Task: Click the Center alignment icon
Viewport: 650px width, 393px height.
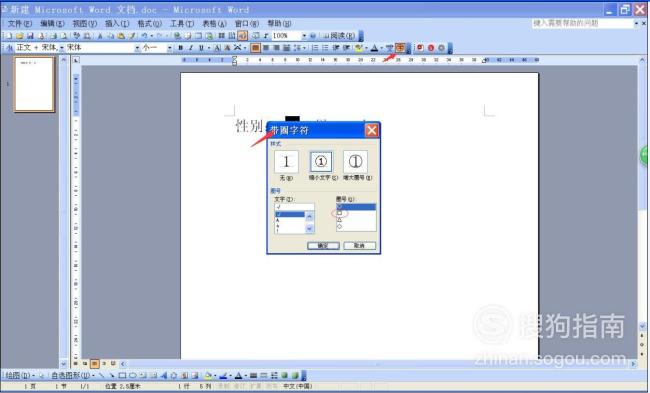Action: pos(266,48)
